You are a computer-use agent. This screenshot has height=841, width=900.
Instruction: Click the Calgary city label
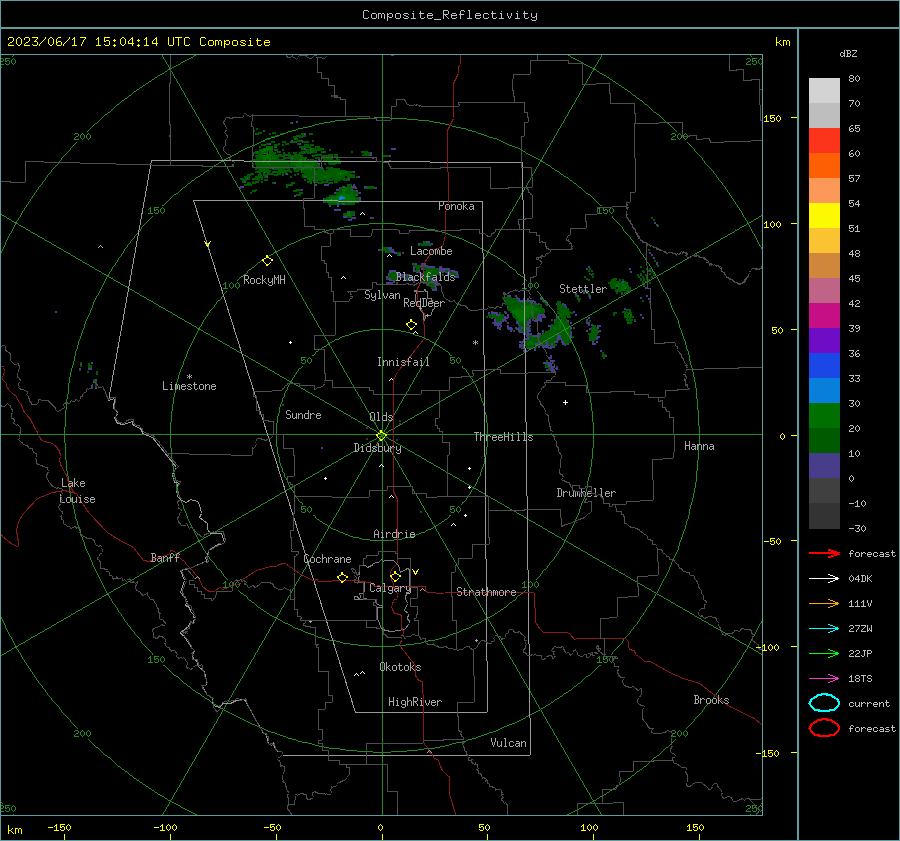point(390,588)
